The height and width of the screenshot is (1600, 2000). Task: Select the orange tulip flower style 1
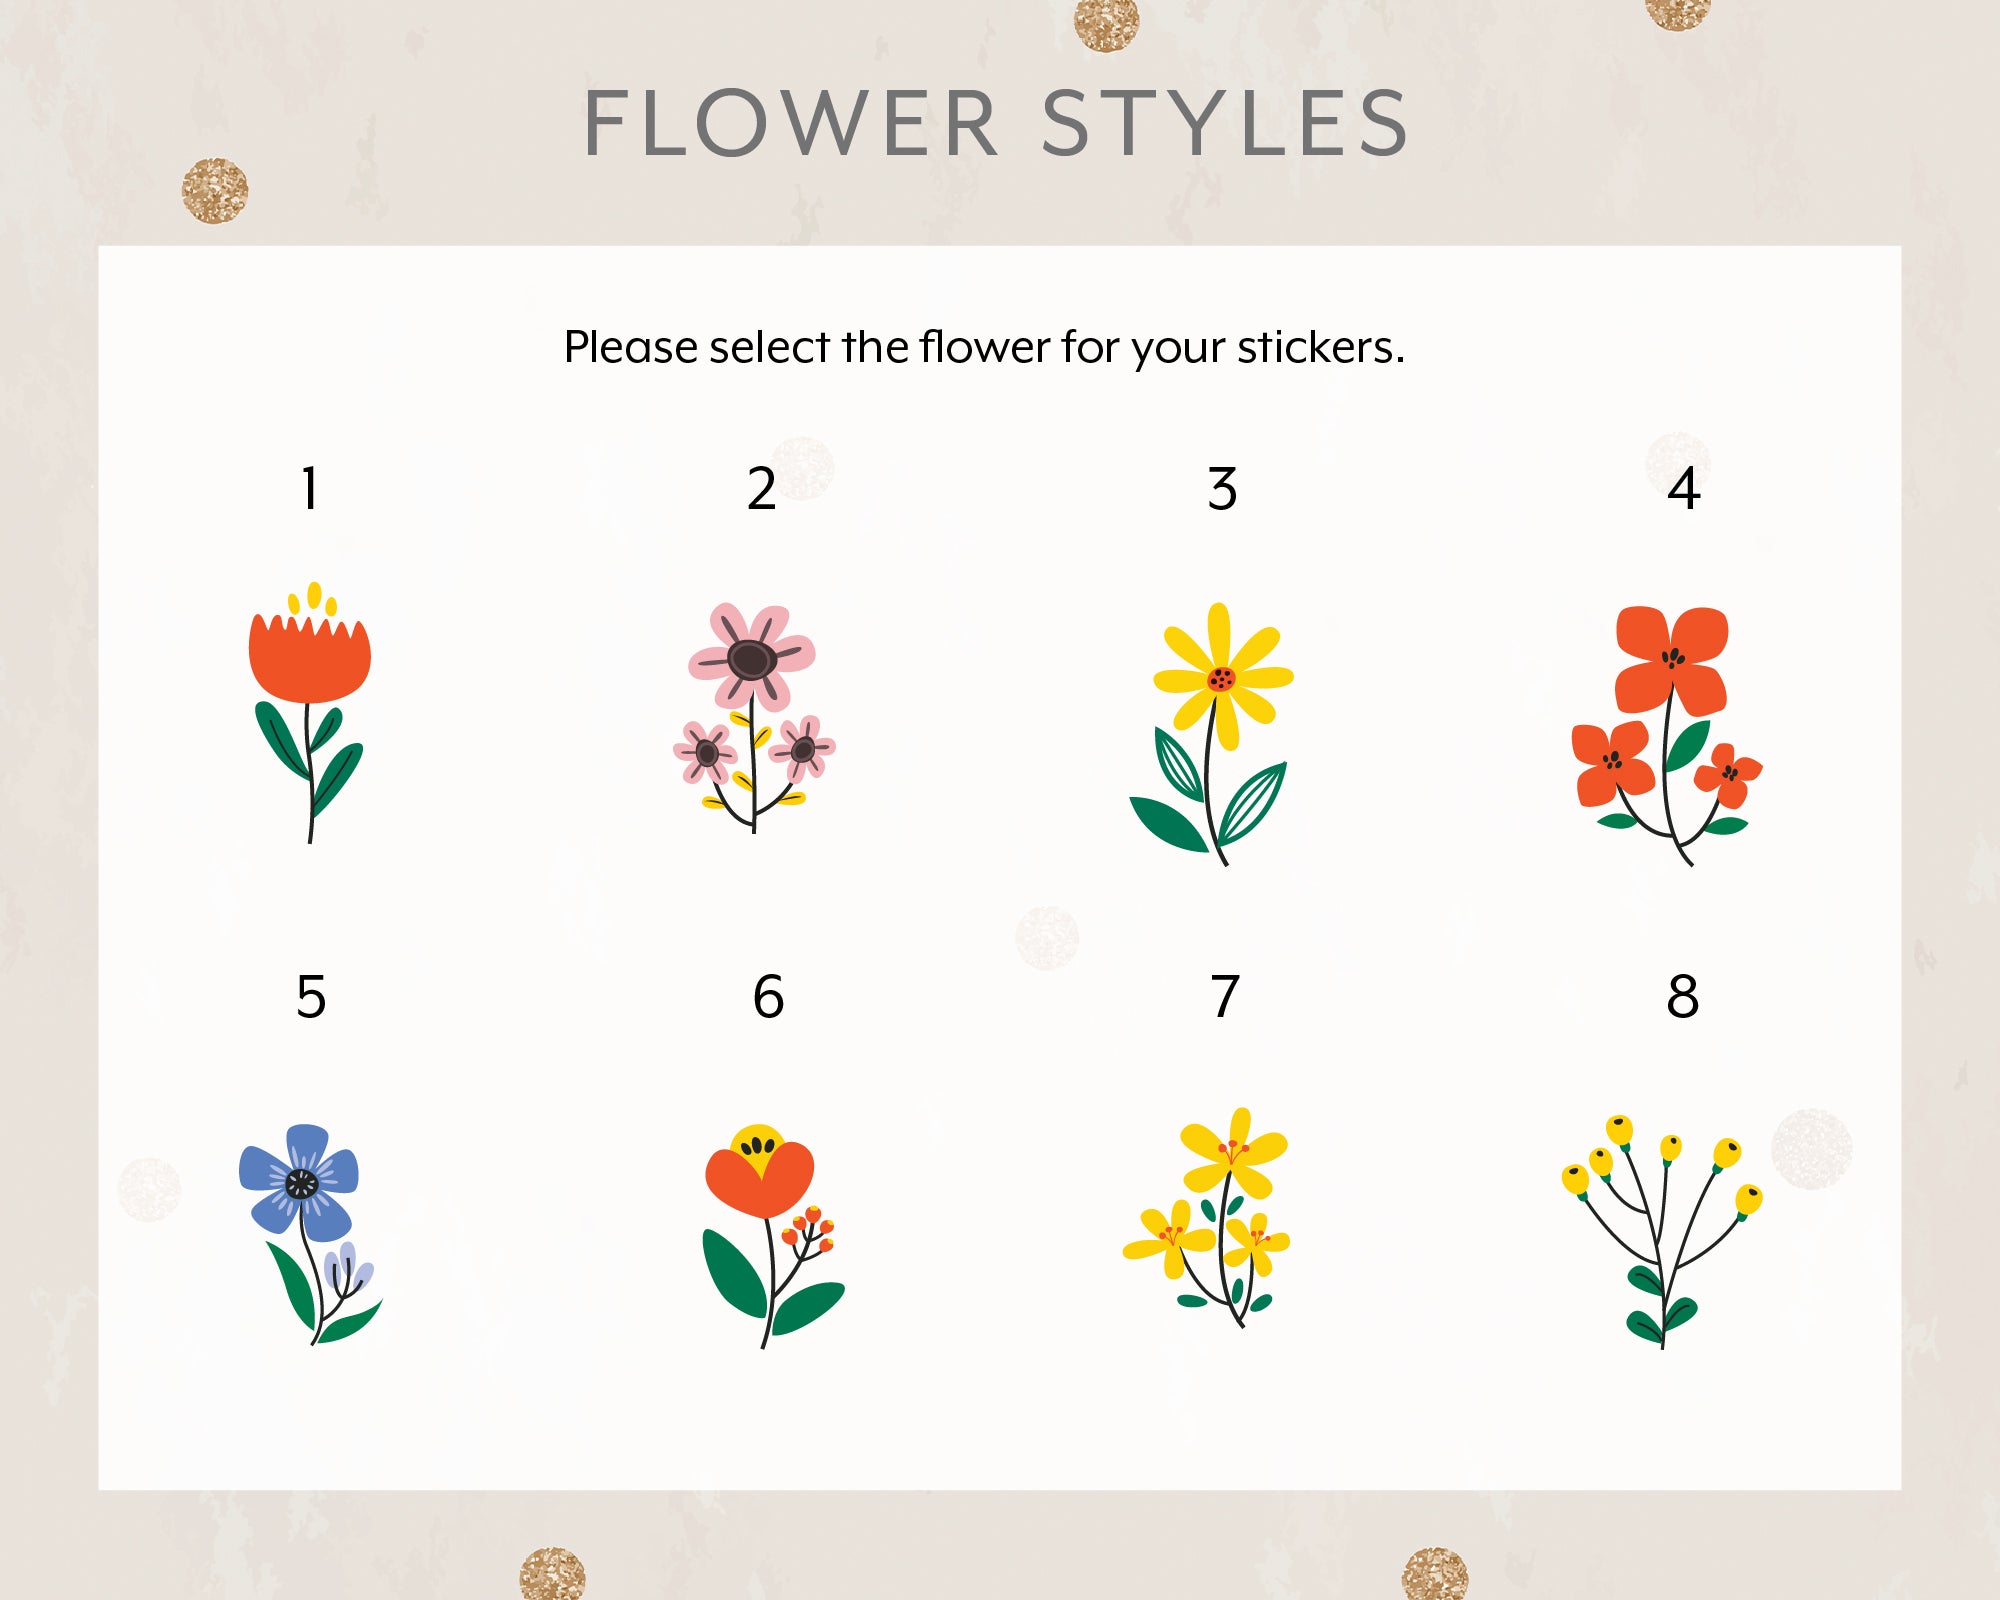(x=310, y=712)
